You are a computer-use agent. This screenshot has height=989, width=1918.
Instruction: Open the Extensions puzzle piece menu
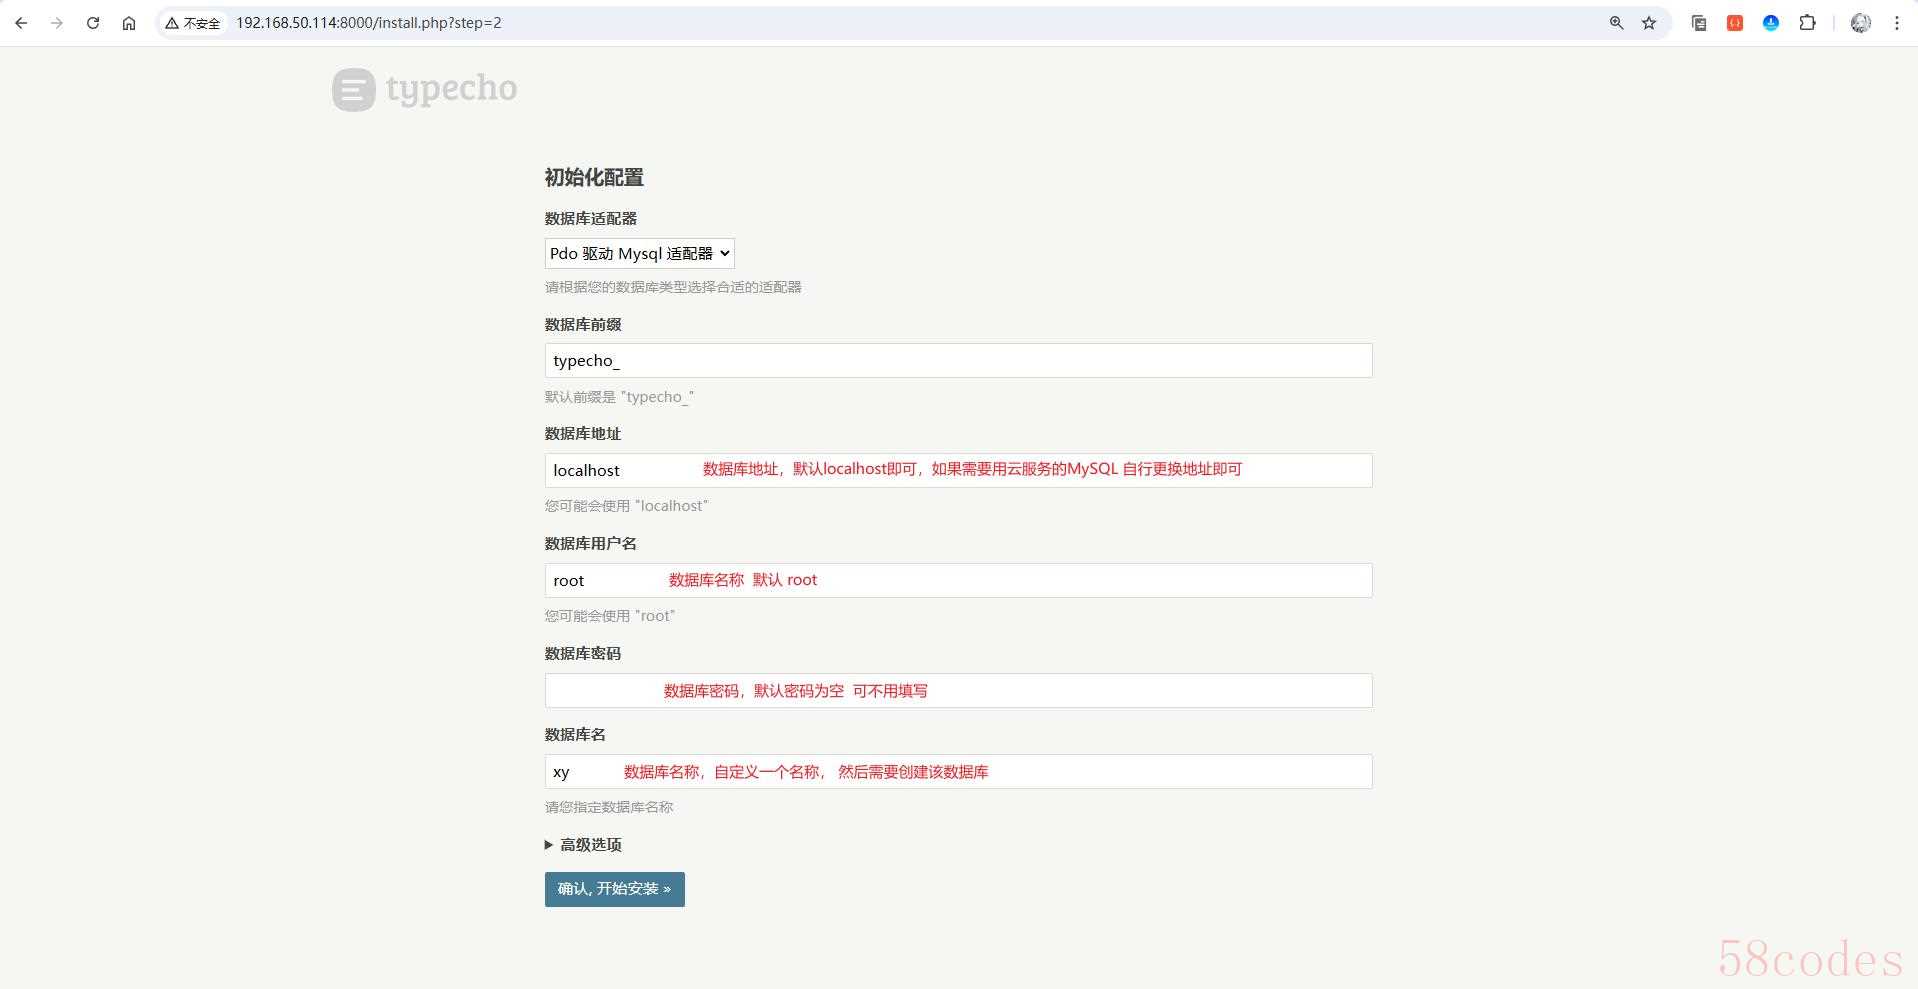[1807, 23]
